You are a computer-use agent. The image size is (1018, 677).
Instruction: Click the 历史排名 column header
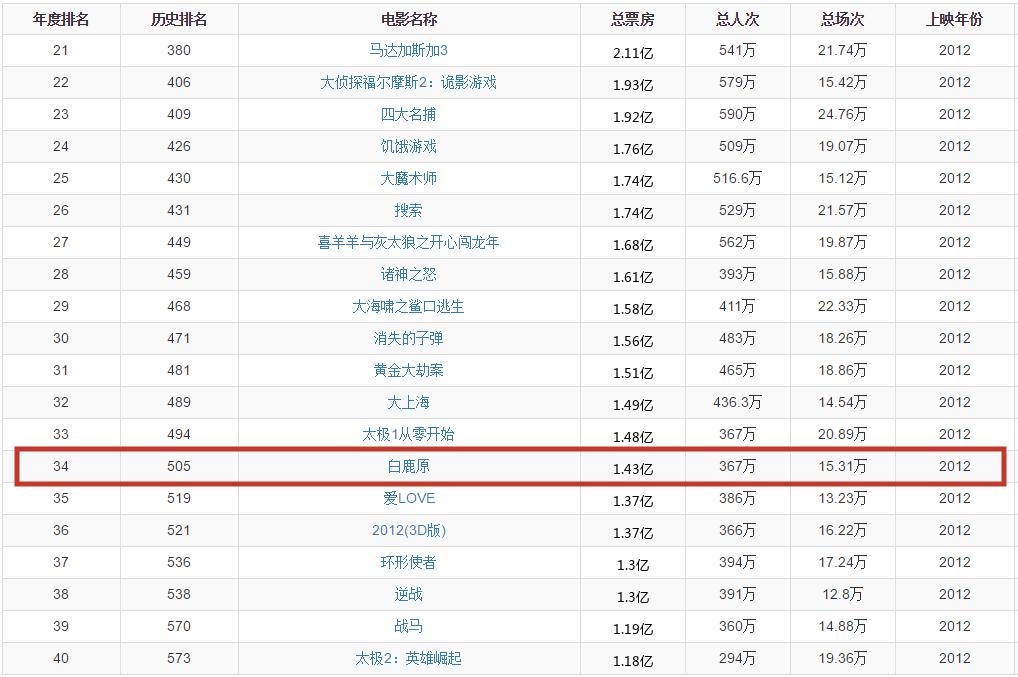(x=179, y=19)
